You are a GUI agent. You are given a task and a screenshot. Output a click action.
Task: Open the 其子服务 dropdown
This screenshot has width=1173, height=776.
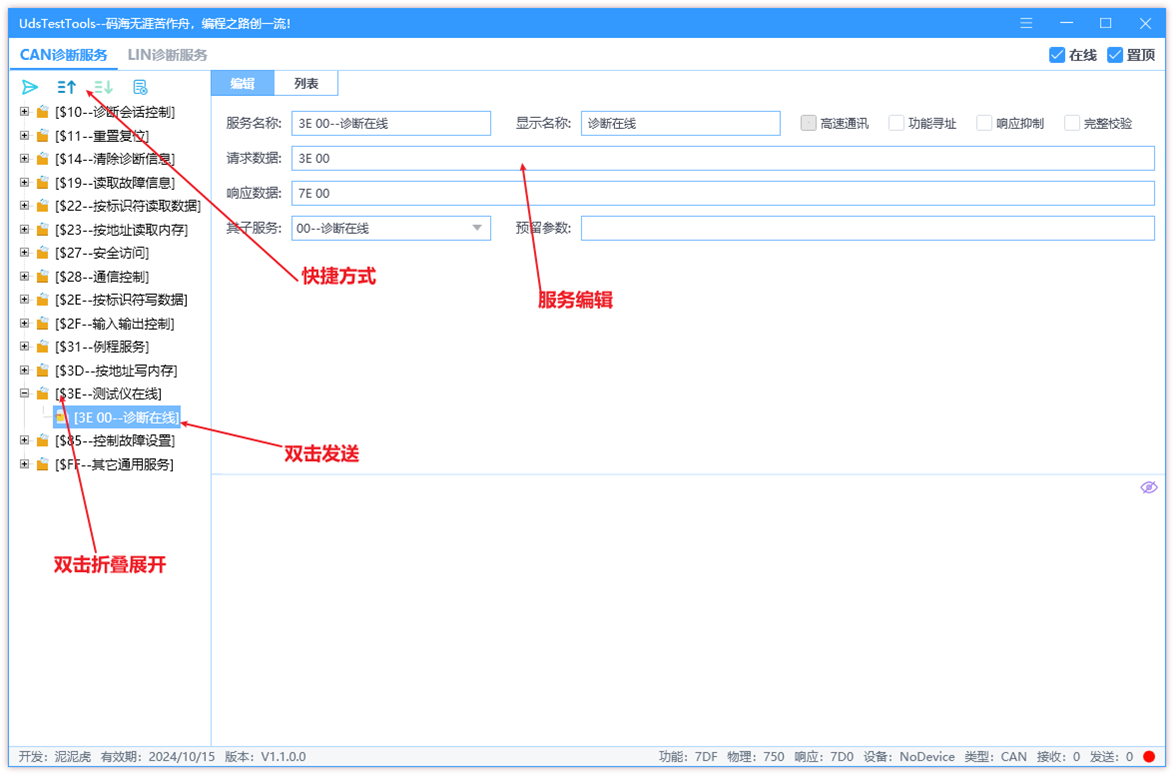point(391,228)
